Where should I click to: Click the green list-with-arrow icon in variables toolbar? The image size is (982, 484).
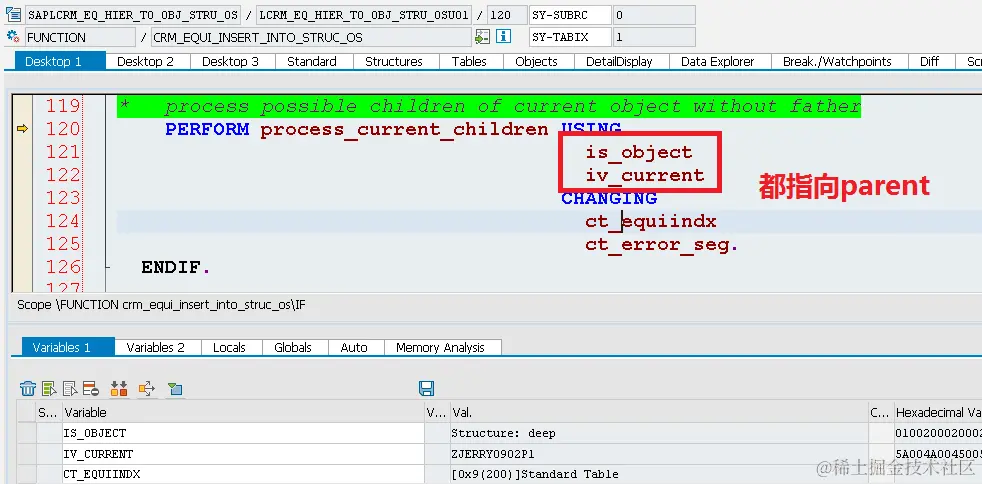pyautogui.click(x=49, y=388)
